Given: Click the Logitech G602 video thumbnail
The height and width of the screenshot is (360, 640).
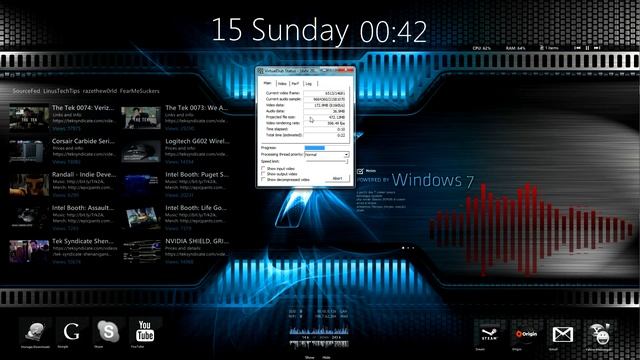Looking at the screenshot, I should (141, 151).
